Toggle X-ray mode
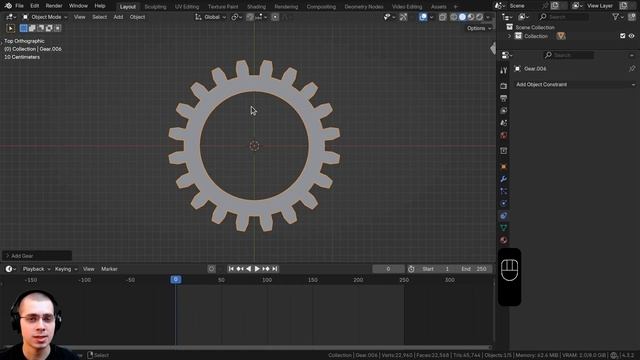Screen dimensions: 640x360 pos(442,17)
